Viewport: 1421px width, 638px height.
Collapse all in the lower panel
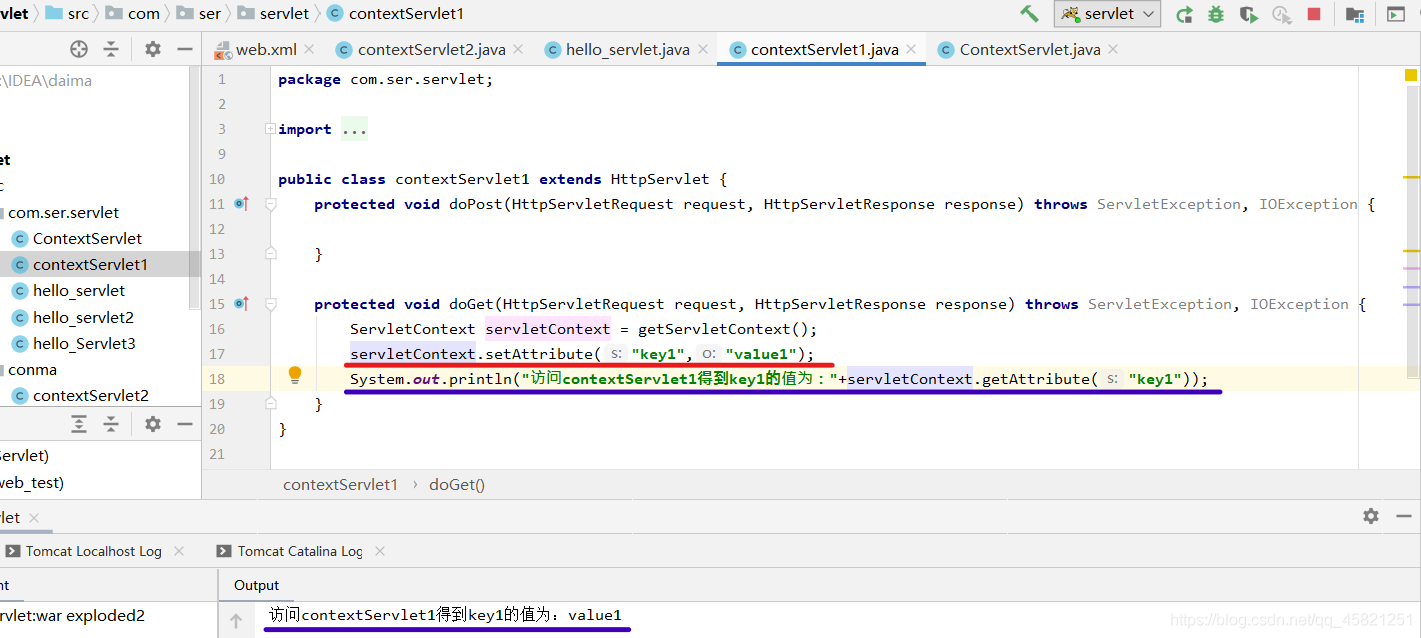(111, 424)
